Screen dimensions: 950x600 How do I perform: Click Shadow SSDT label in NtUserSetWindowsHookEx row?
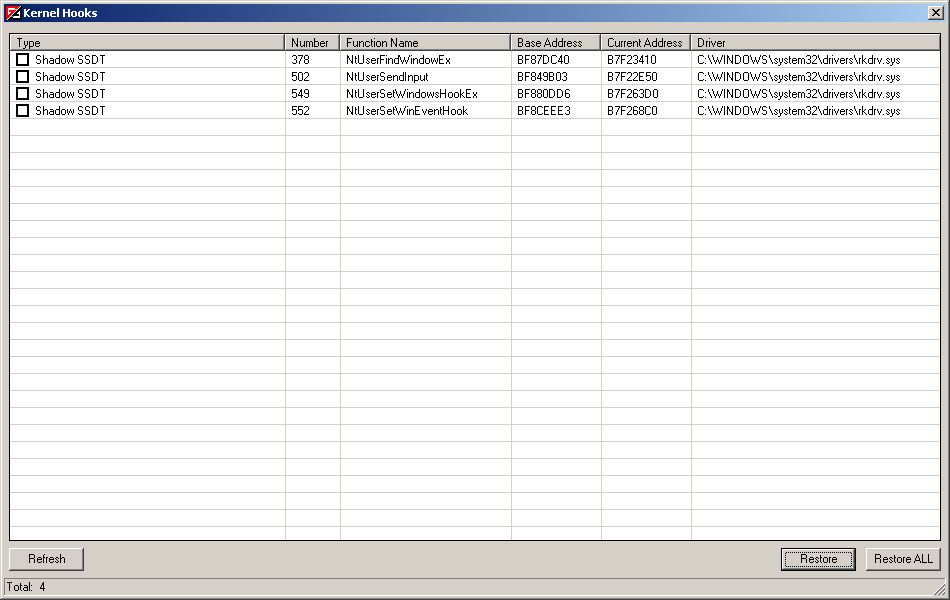(x=70, y=93)
